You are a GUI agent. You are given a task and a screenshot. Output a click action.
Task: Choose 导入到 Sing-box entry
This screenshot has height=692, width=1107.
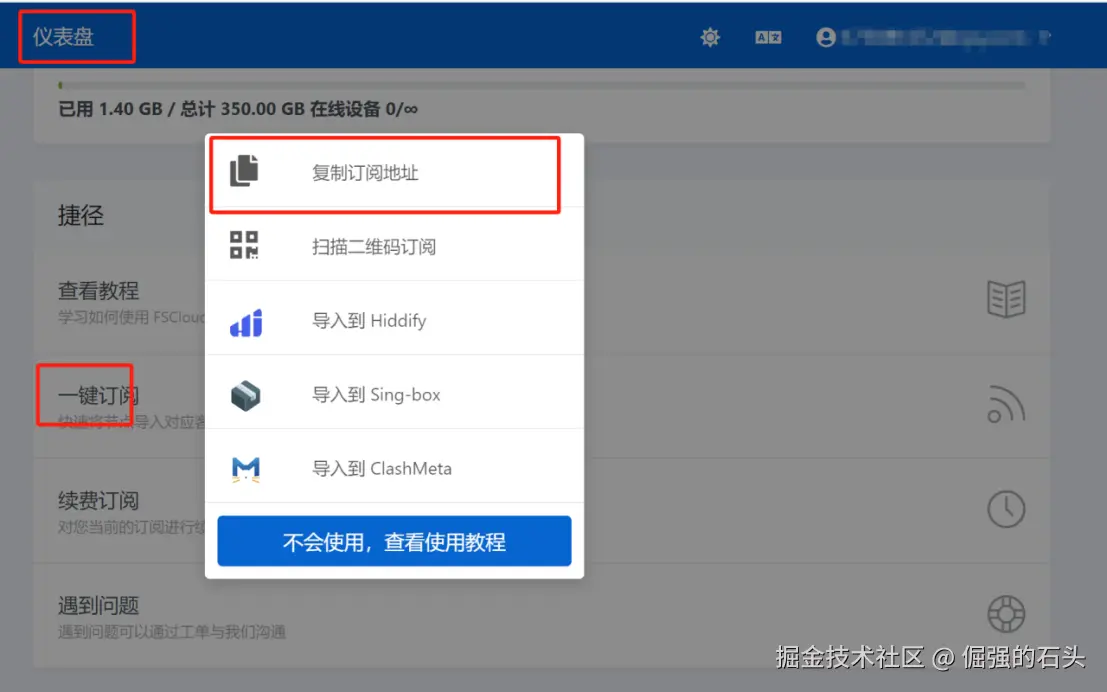(x=395, y=395)
